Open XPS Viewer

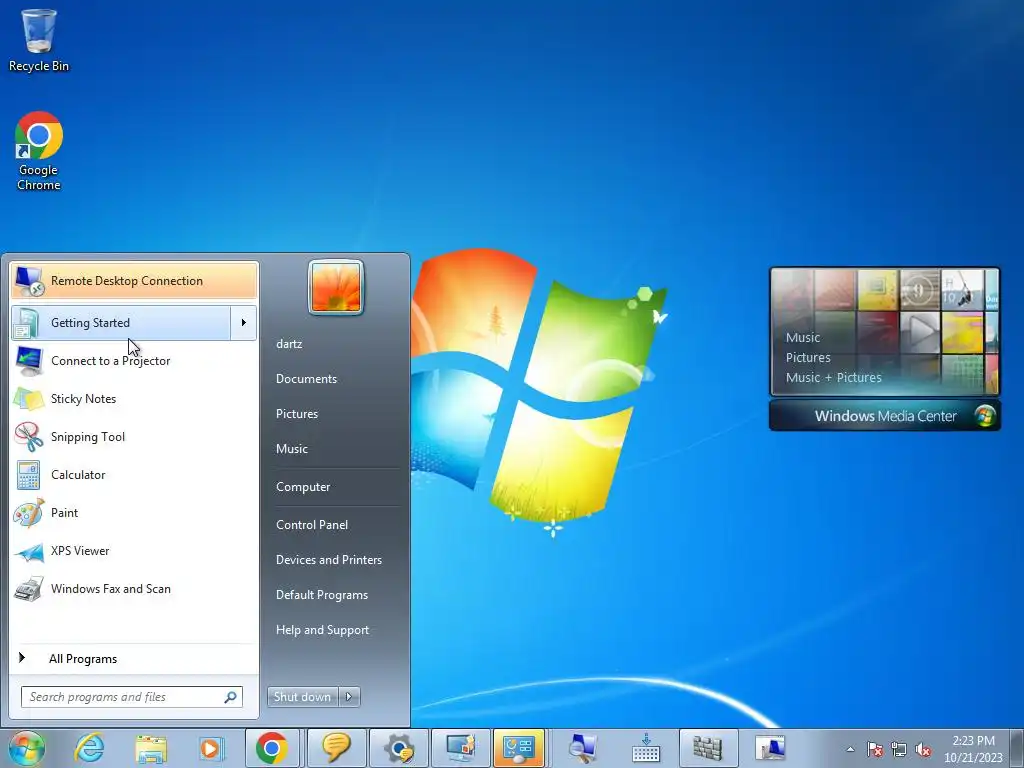click(x=134, y=551)
